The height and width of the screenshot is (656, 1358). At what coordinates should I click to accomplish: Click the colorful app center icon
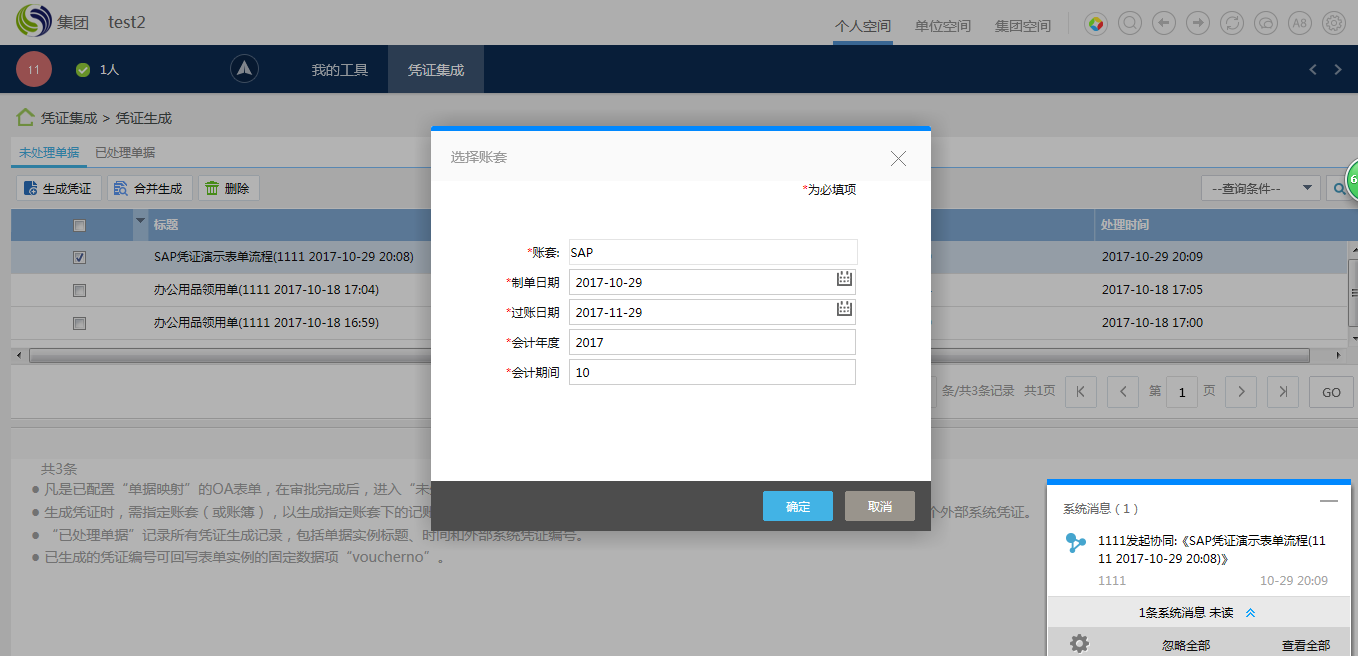click(1097, 23)
